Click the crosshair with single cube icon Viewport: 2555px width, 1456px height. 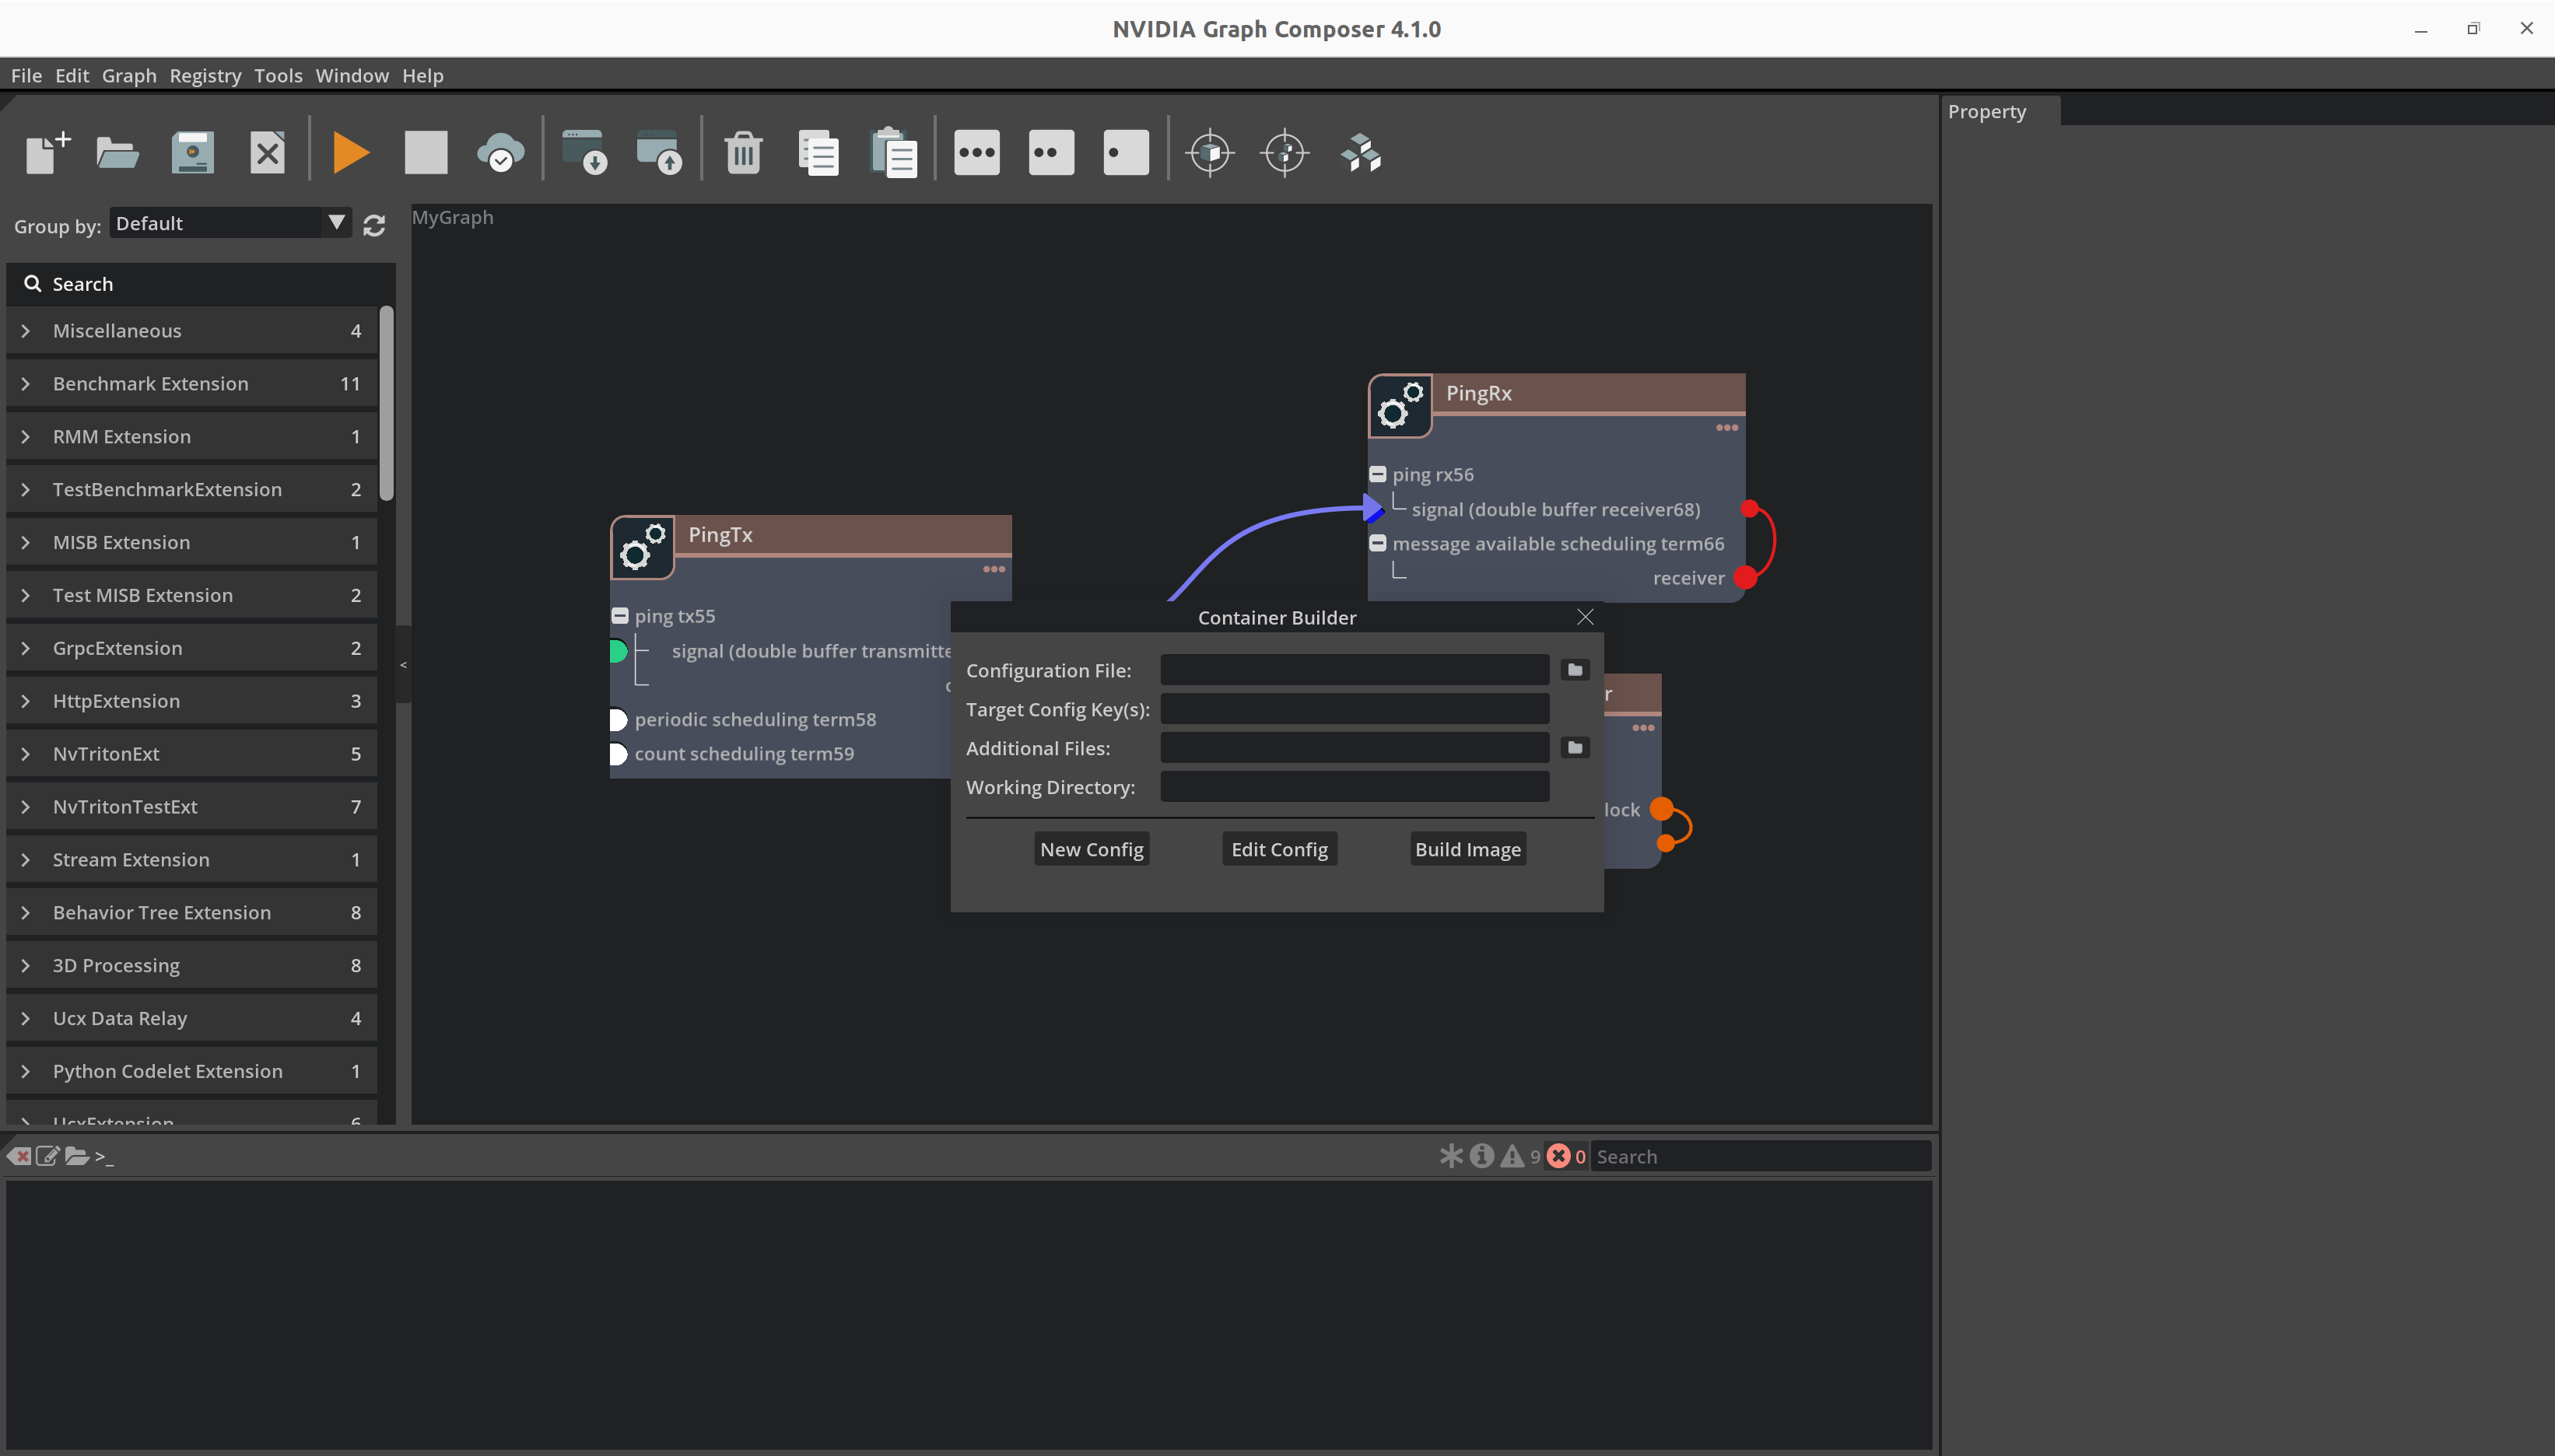1210,153
